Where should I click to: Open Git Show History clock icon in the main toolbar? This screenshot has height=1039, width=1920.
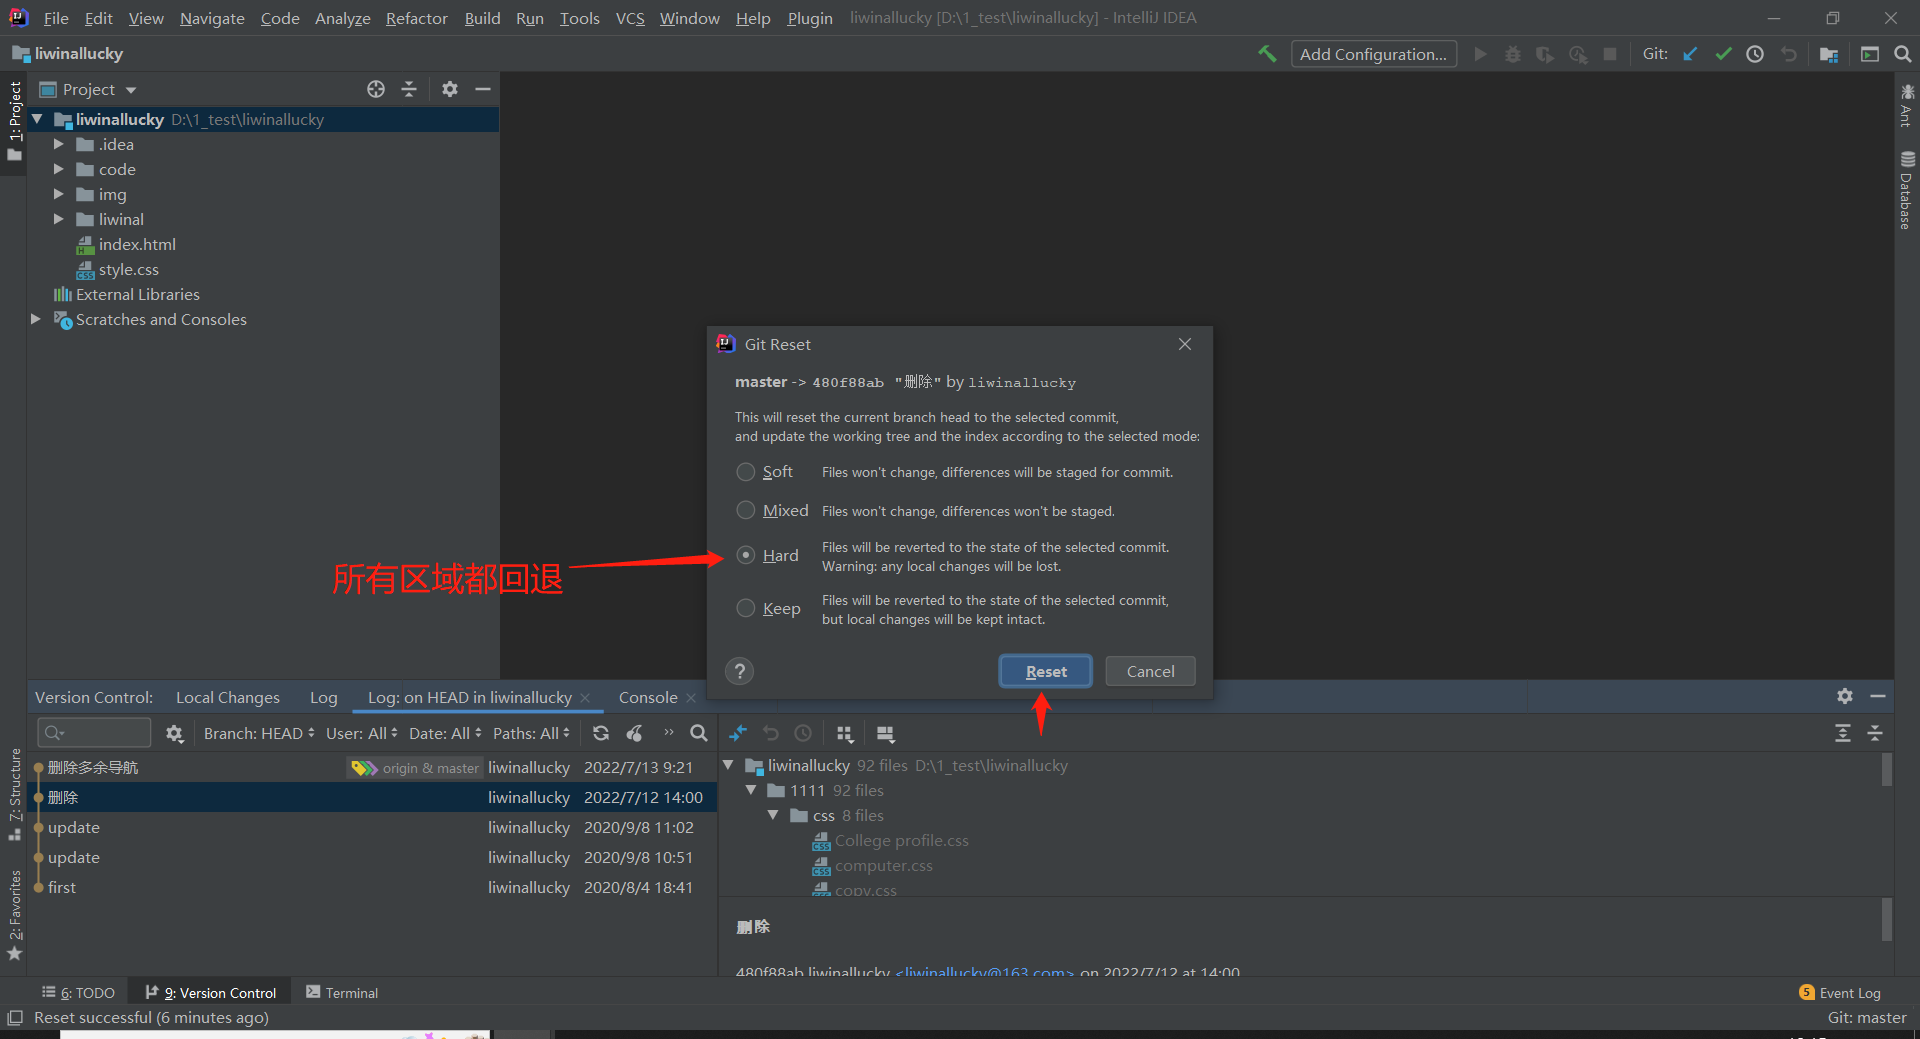1755,54
